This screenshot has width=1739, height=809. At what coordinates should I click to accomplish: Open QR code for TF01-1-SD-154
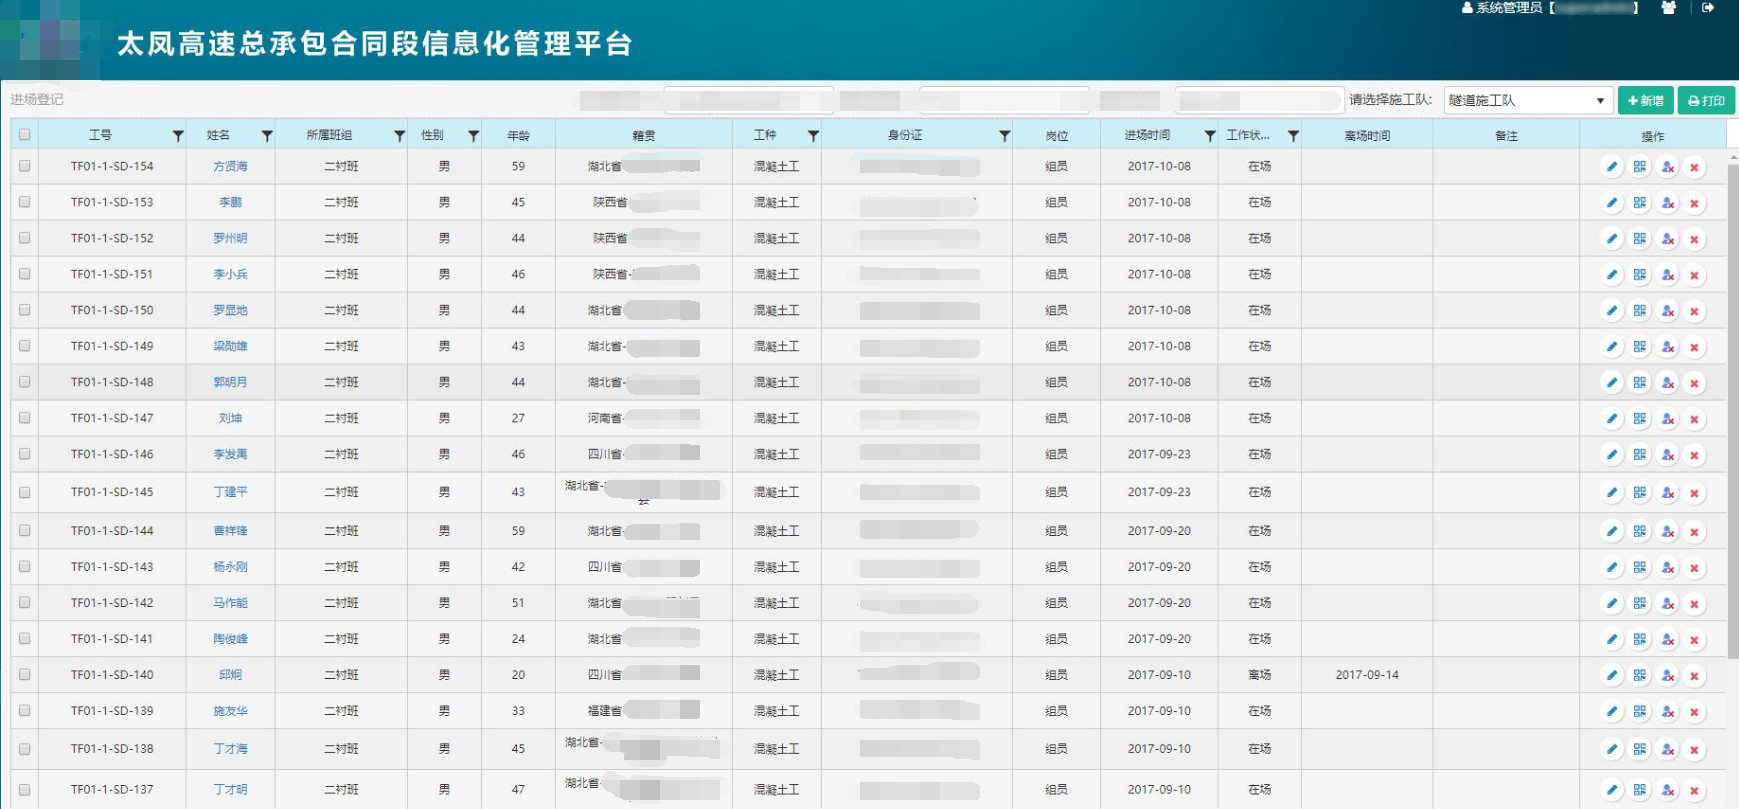click(1639, 167)
